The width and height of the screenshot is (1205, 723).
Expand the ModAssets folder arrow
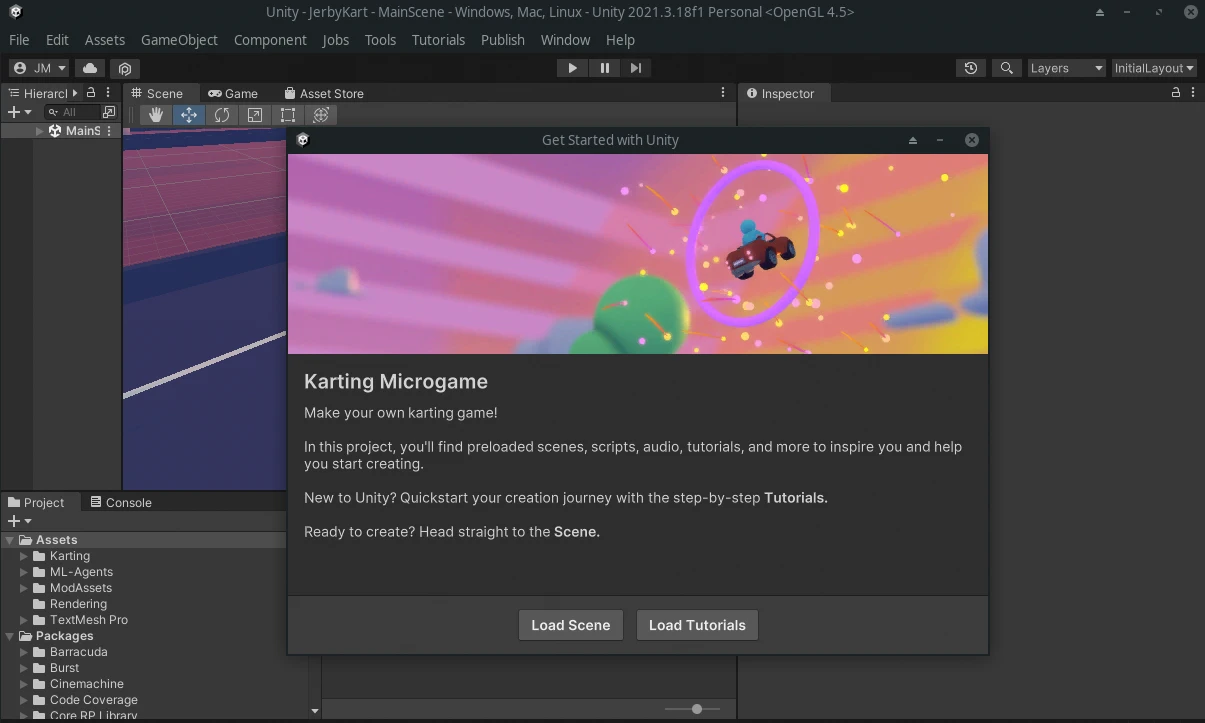(x=24, y=588)
